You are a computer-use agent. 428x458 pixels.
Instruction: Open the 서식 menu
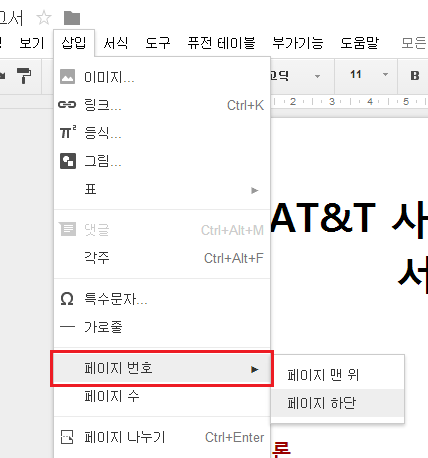116,43
